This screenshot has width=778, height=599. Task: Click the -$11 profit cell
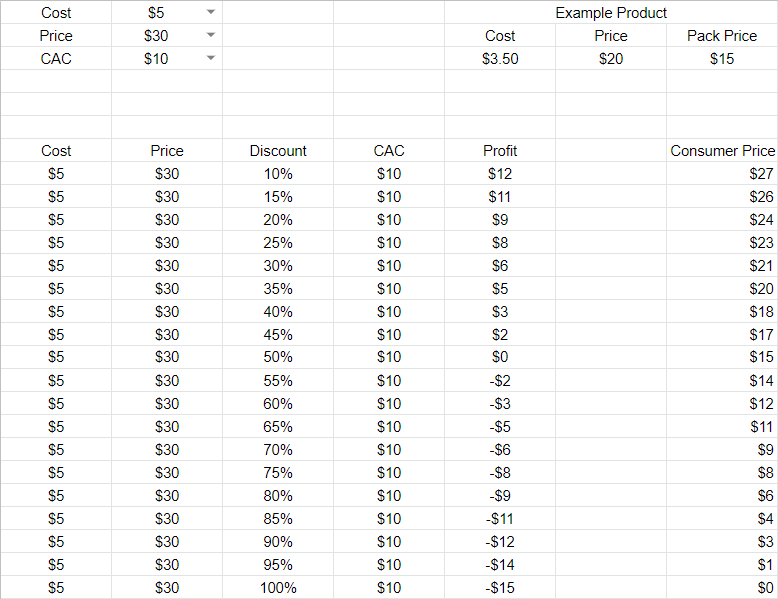point(500,519)
